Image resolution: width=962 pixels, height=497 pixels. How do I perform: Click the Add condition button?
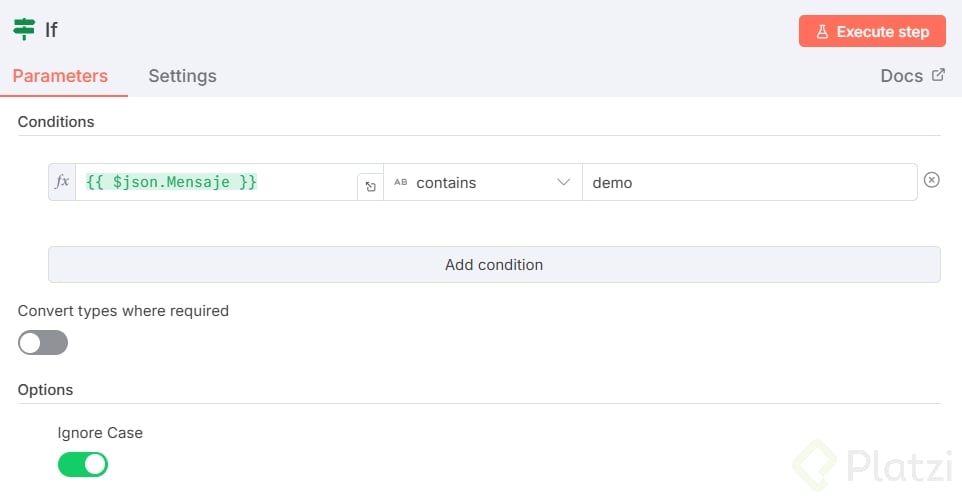tap(494, 265)
